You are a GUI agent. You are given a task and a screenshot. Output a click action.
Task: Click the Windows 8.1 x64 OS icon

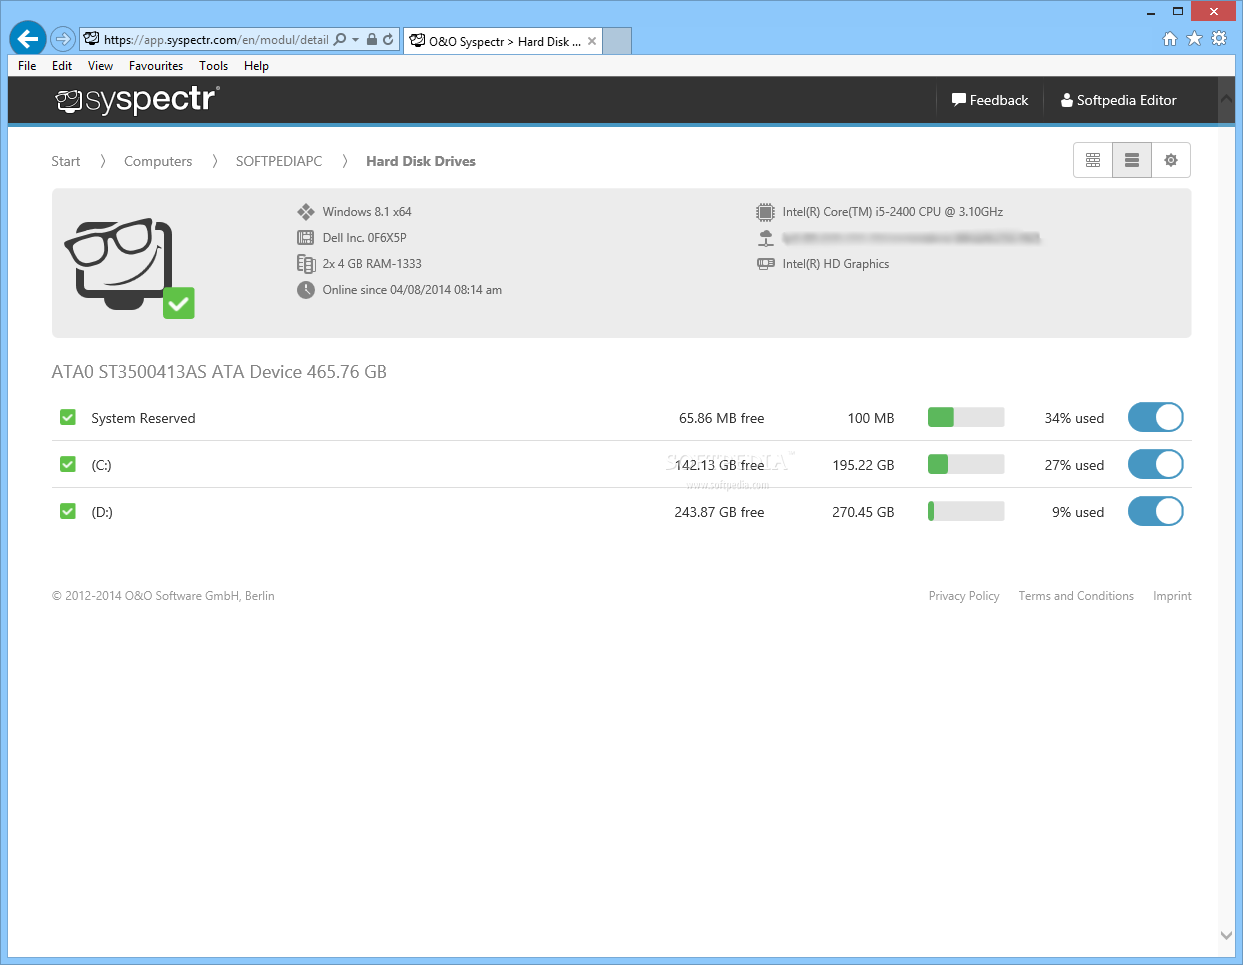click(306, 212)
